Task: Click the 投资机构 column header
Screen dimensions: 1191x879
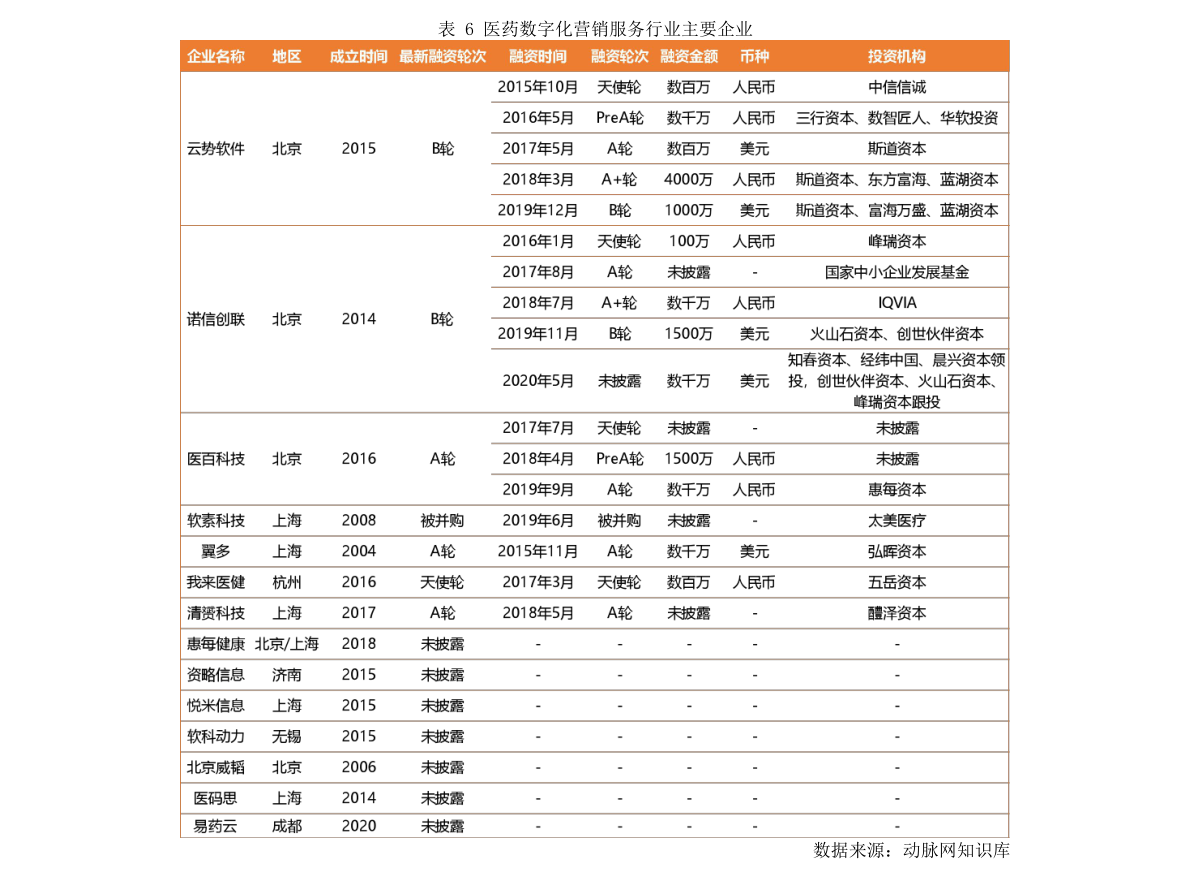Action: (x=896, y=57)
